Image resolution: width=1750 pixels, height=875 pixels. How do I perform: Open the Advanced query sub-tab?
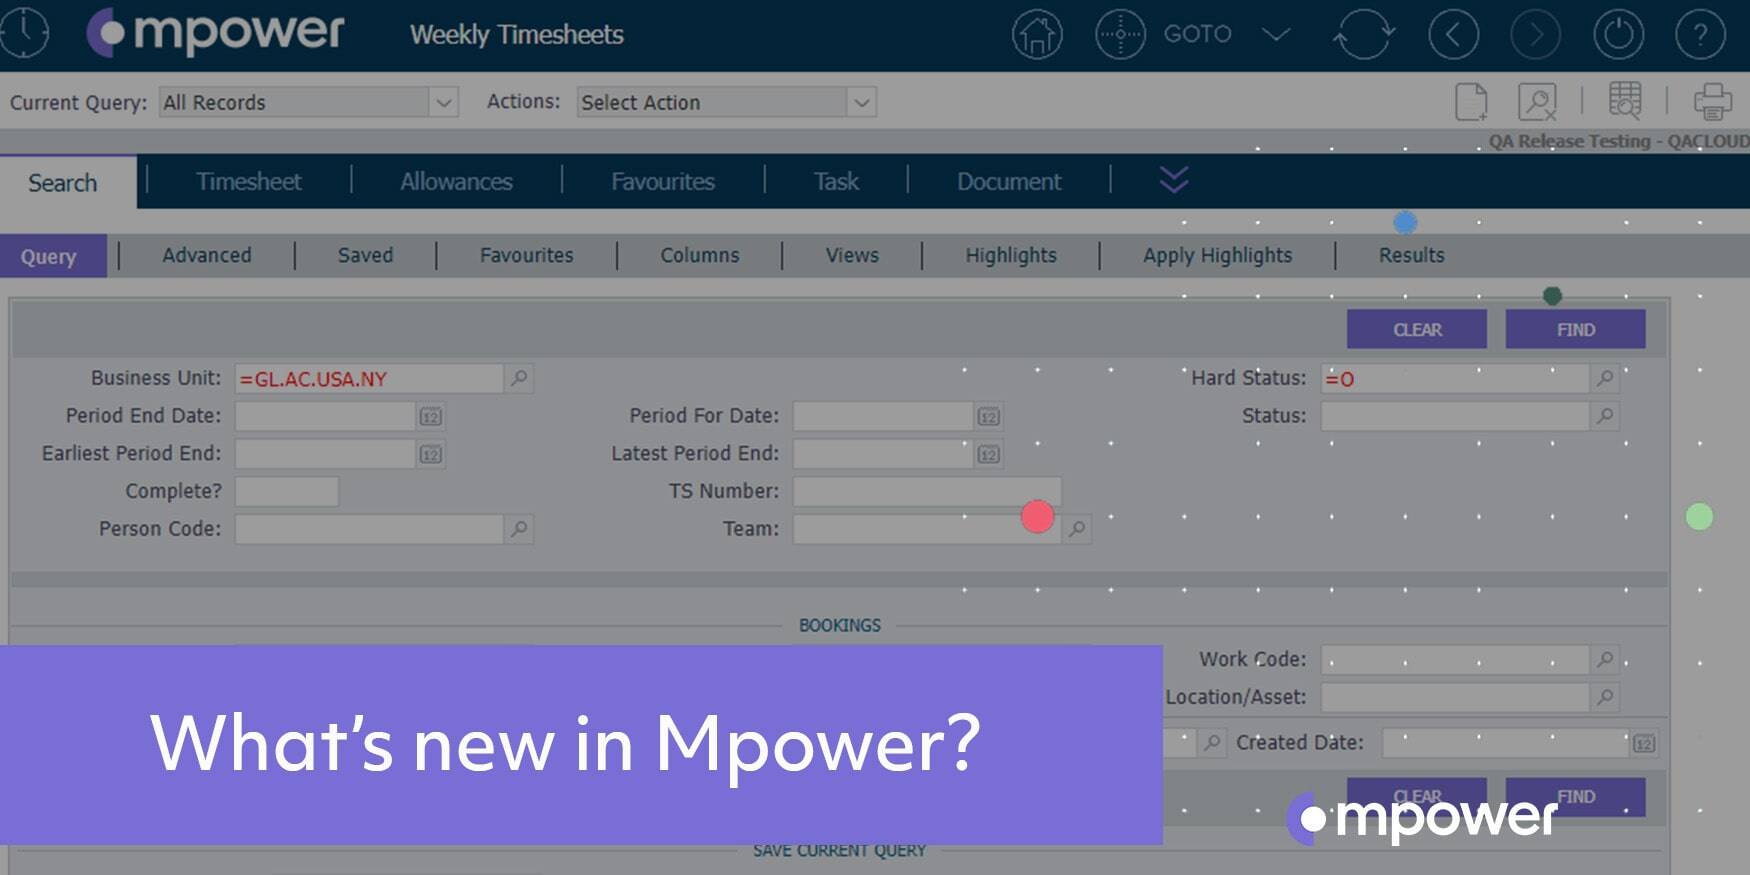click(x=207, y=256)
